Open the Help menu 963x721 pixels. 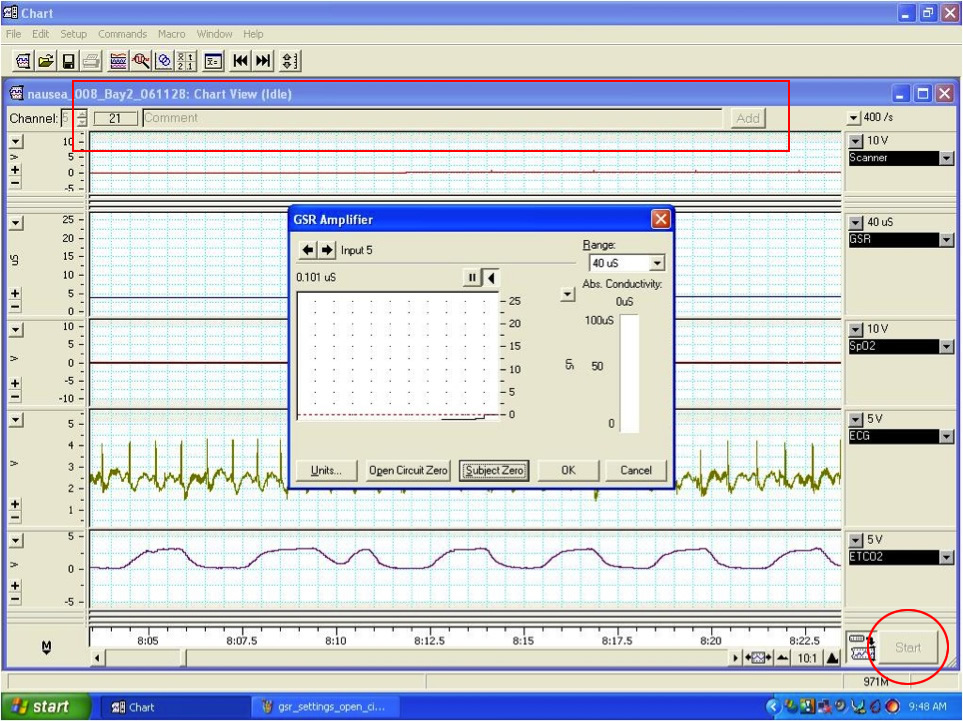(253, 34)
